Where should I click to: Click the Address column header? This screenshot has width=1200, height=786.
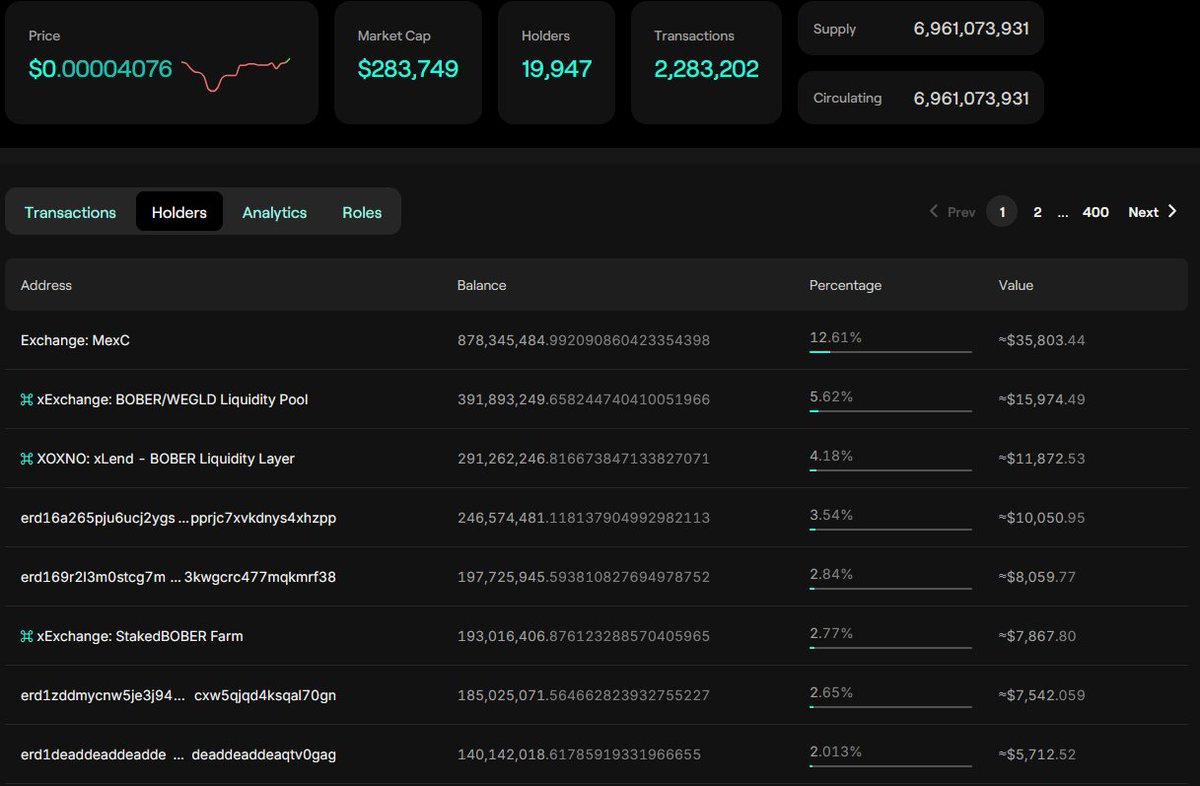click(x=46, y=285)
